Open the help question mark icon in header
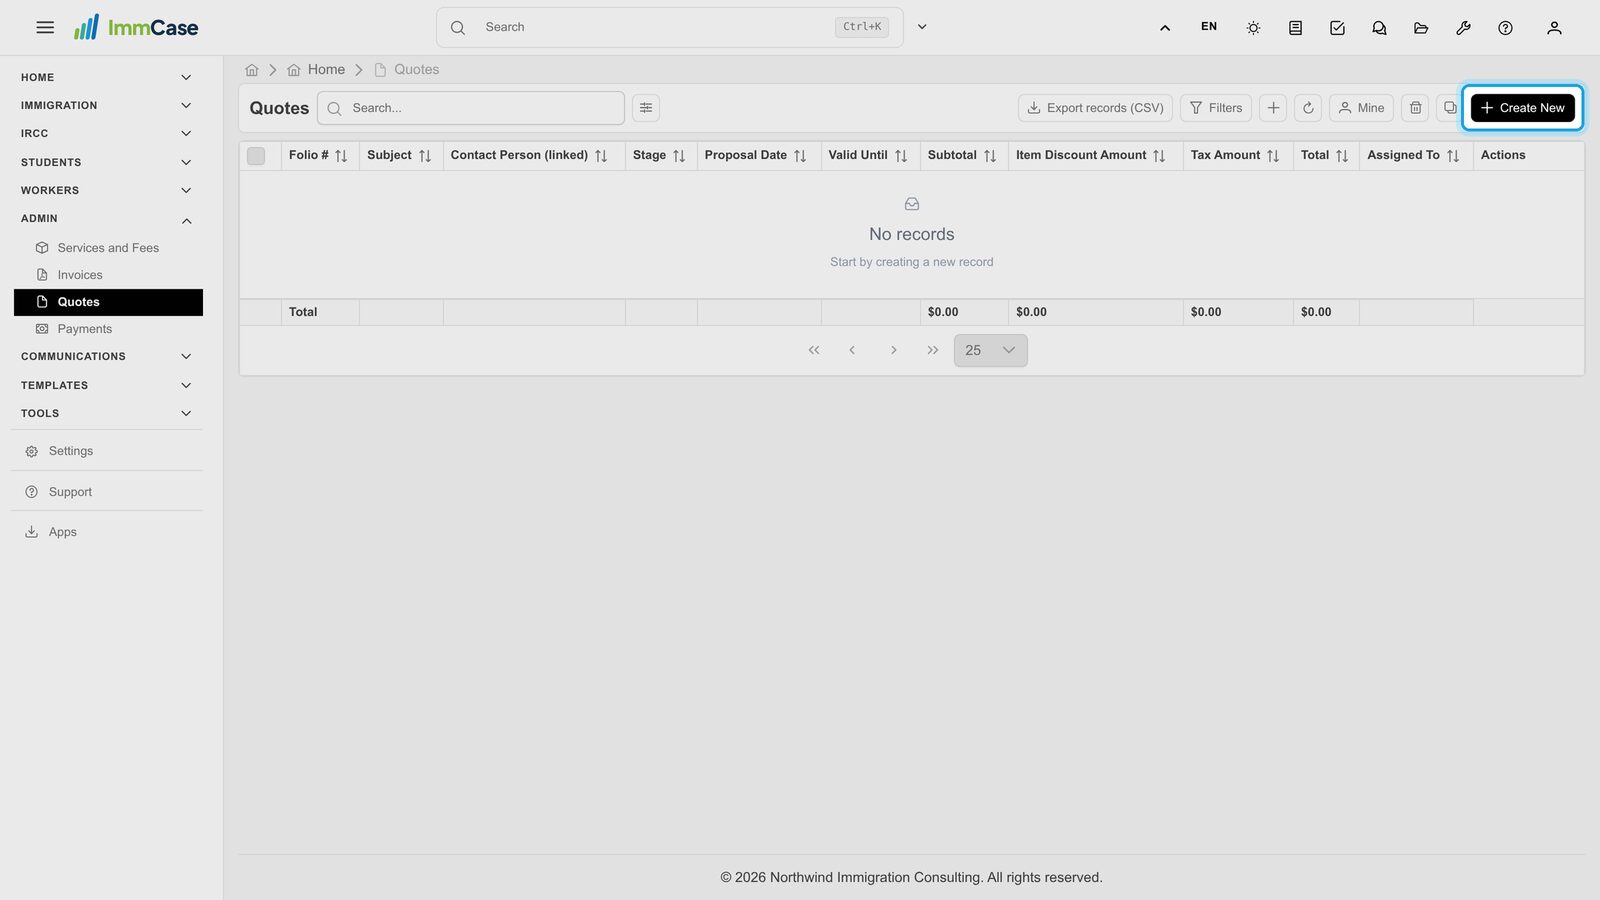The image size is (1600, 900). [x=1505, y=28]
